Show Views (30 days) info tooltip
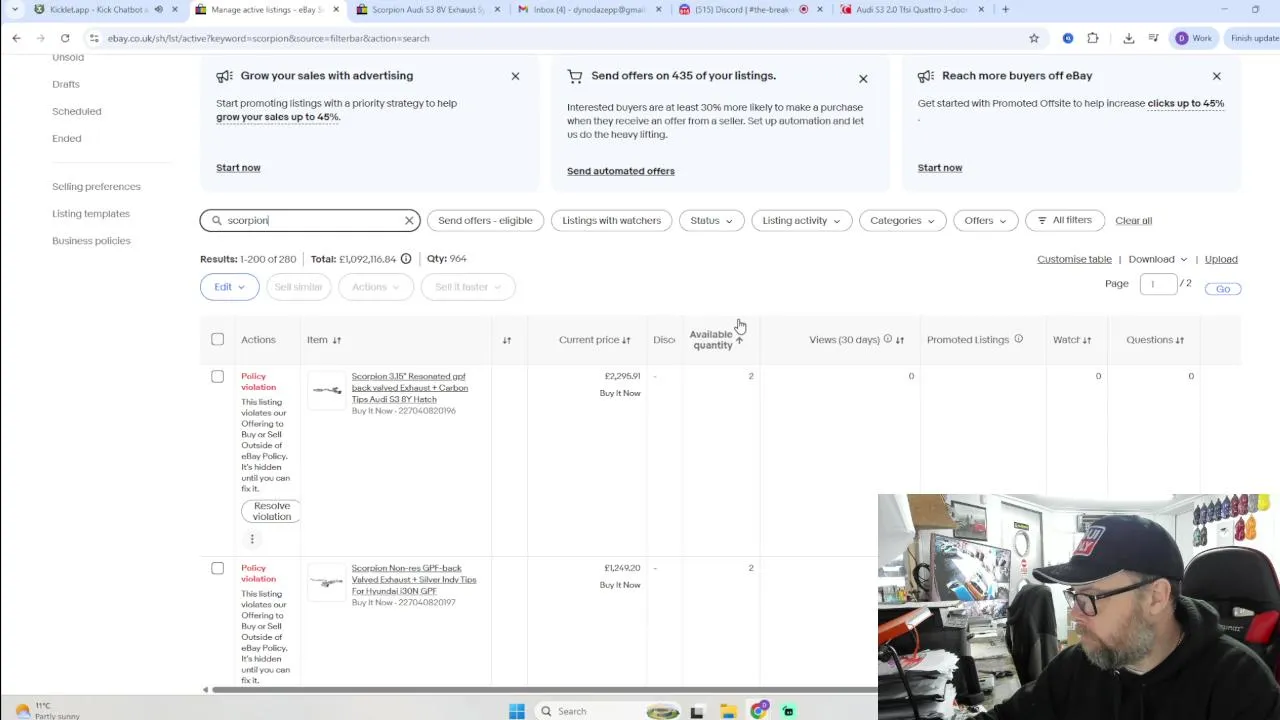The height and width of the screenshot is (720, 1280). tap(887, 339)
